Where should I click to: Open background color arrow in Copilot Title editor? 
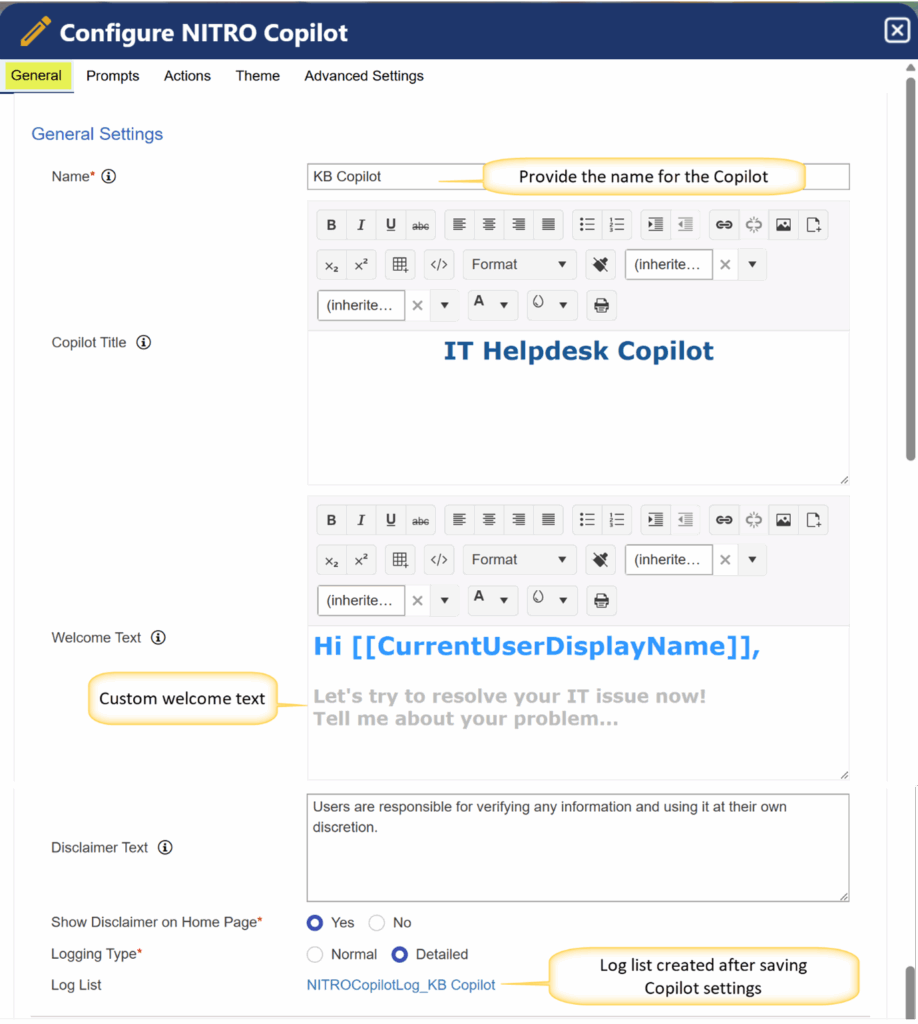click(x=563, y=305)
